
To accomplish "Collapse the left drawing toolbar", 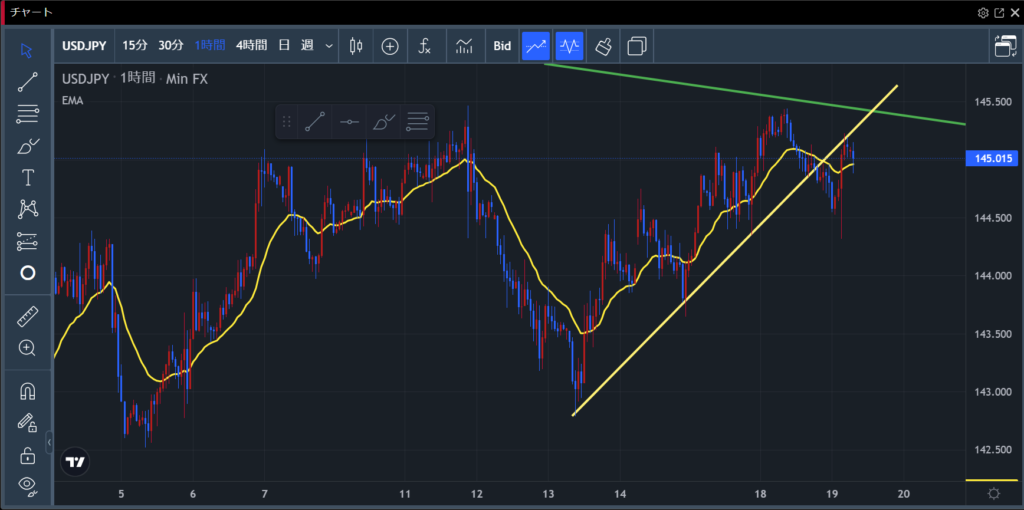I will [49, 442].
